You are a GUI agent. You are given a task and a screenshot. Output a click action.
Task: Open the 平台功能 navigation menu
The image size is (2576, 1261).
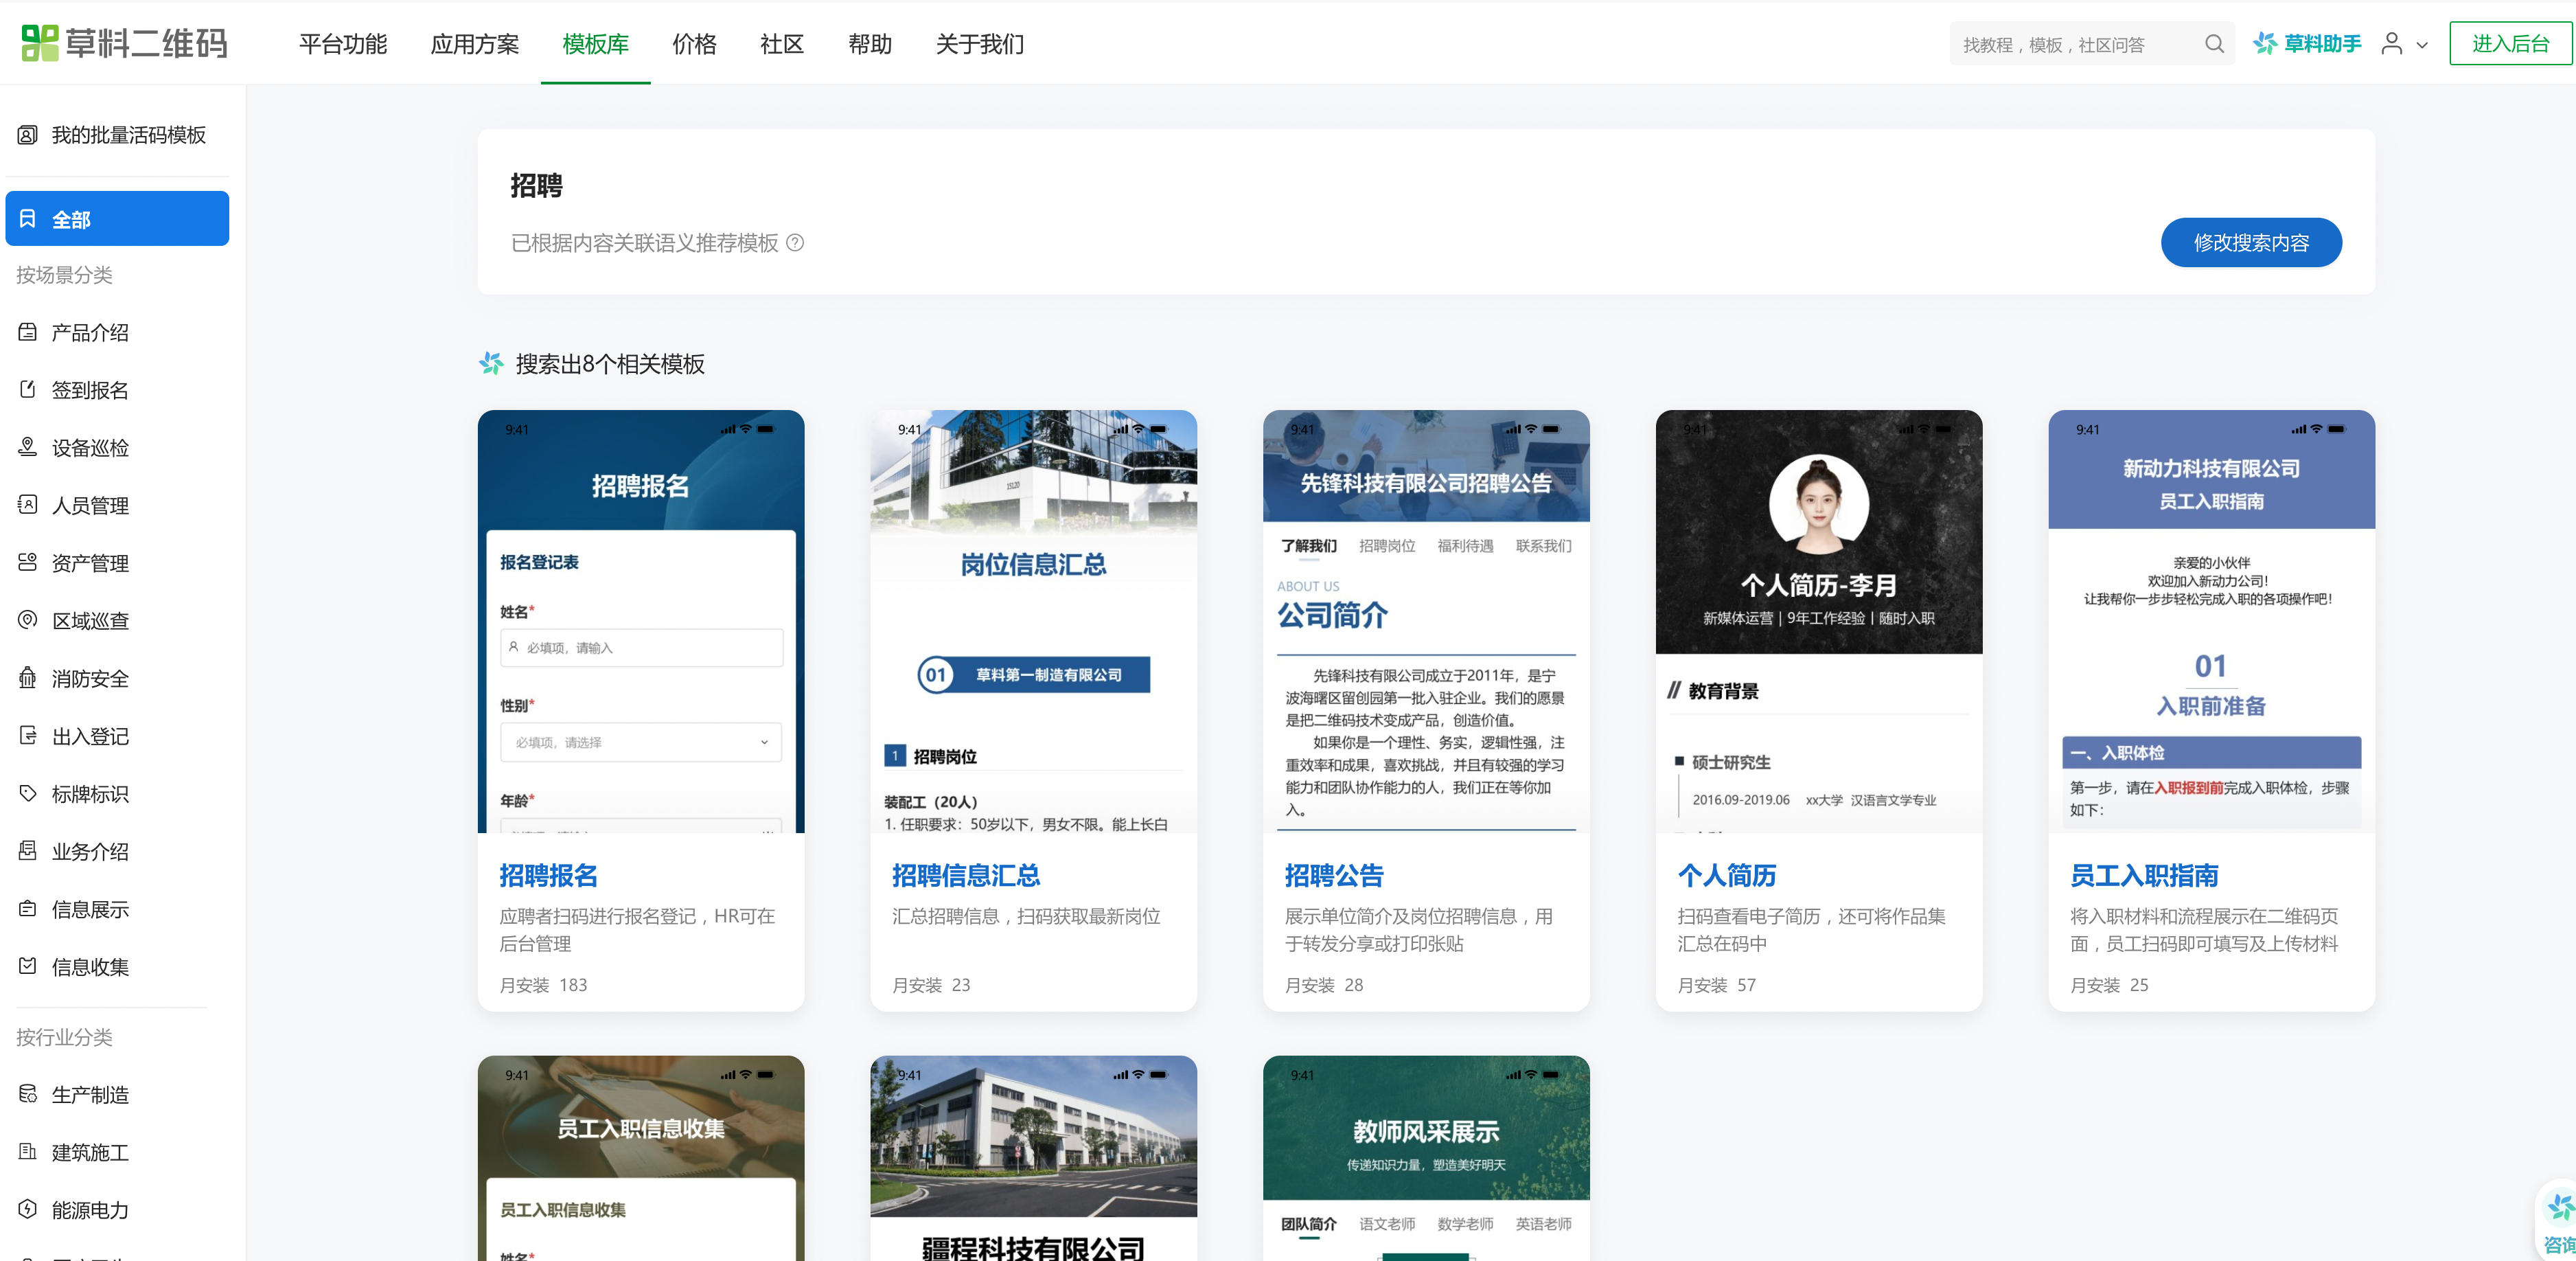[343, 44]
